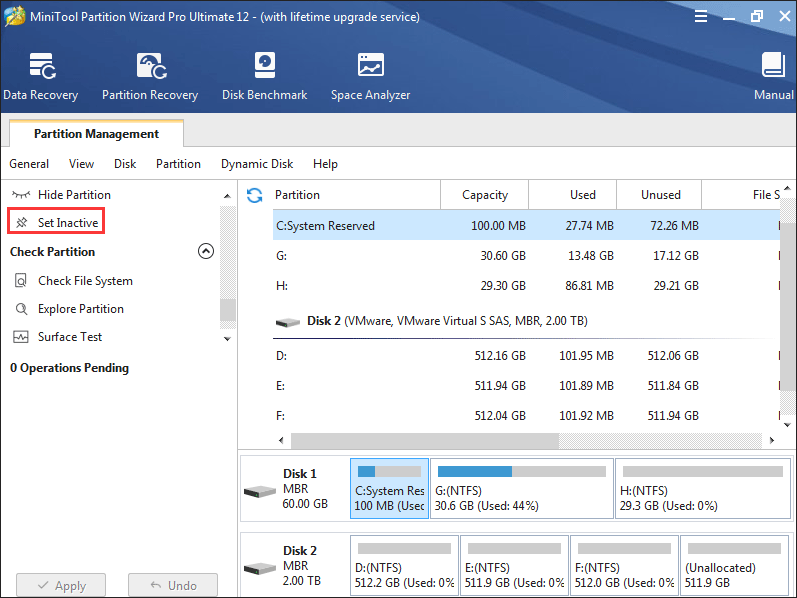Viewport: 797px width, 598px height.
Task: Click the Check File System icon
Action: pyautogui.click(x=21, y=281)
